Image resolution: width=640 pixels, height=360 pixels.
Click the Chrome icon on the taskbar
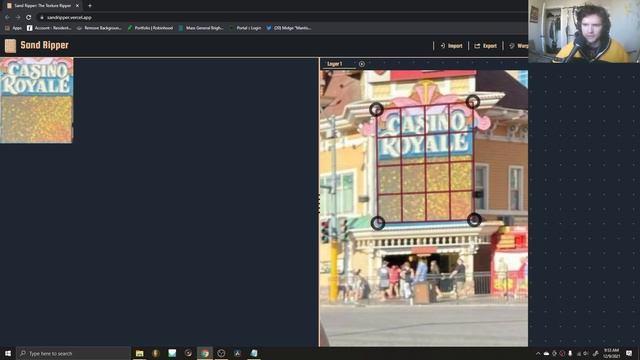point(204,353)
